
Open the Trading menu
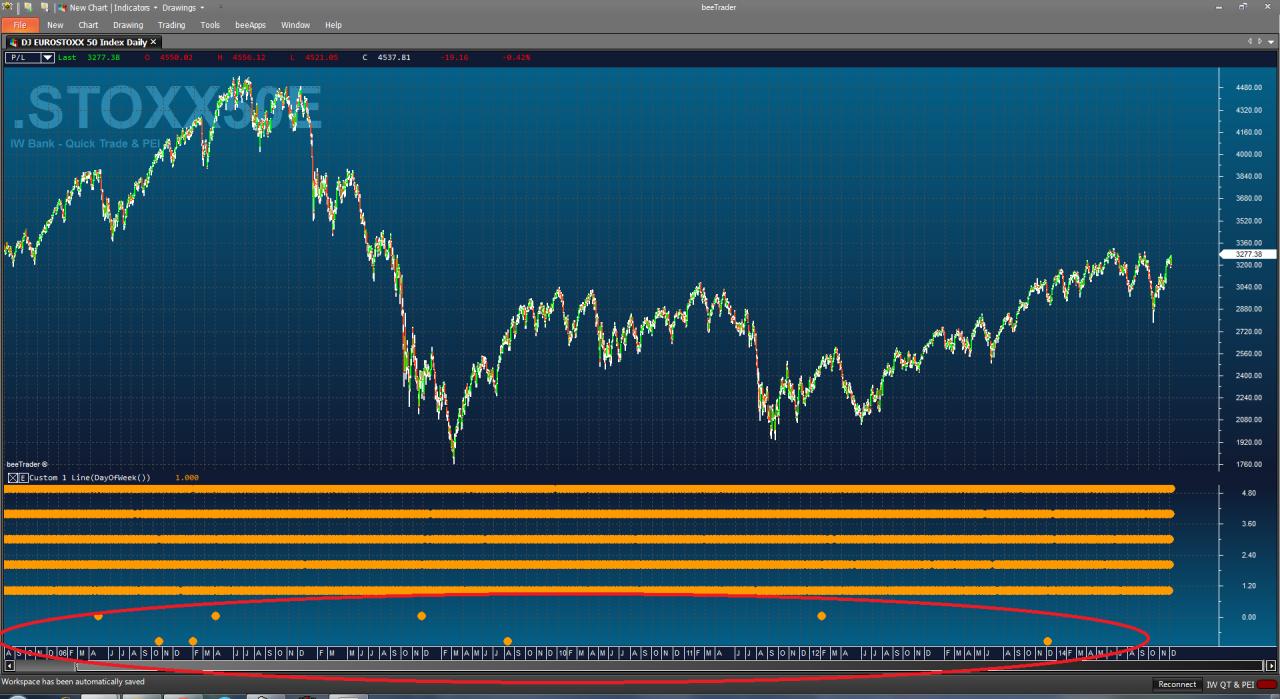click(171, 25)
